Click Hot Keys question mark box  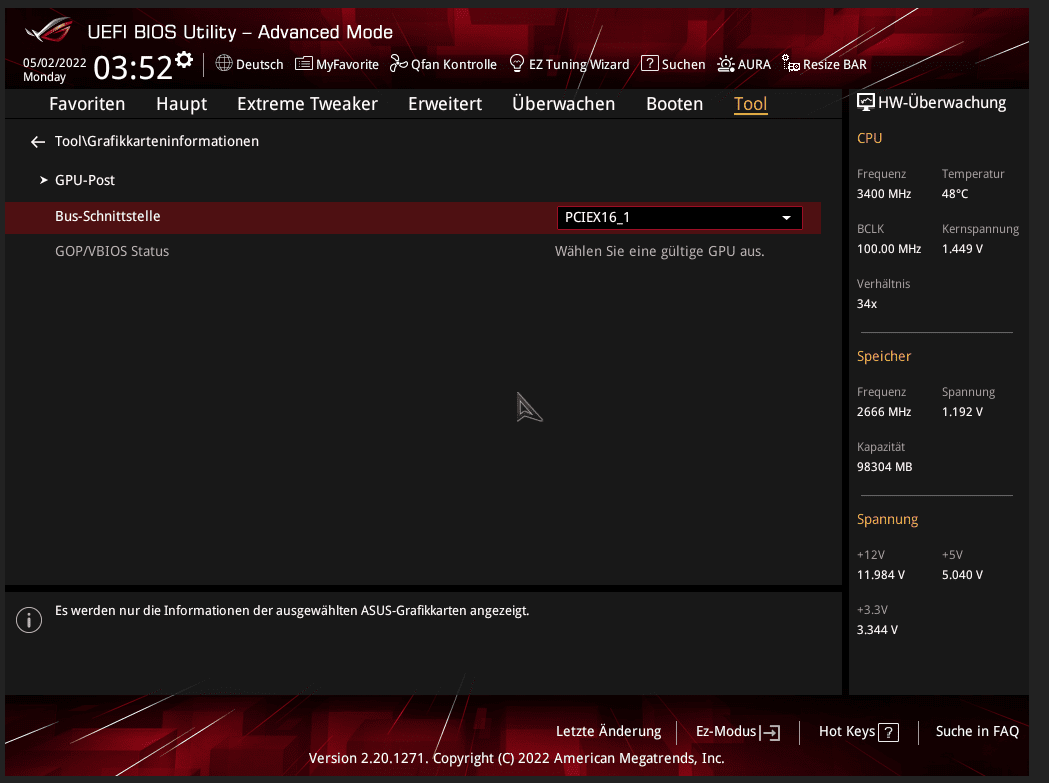[888, 733]
